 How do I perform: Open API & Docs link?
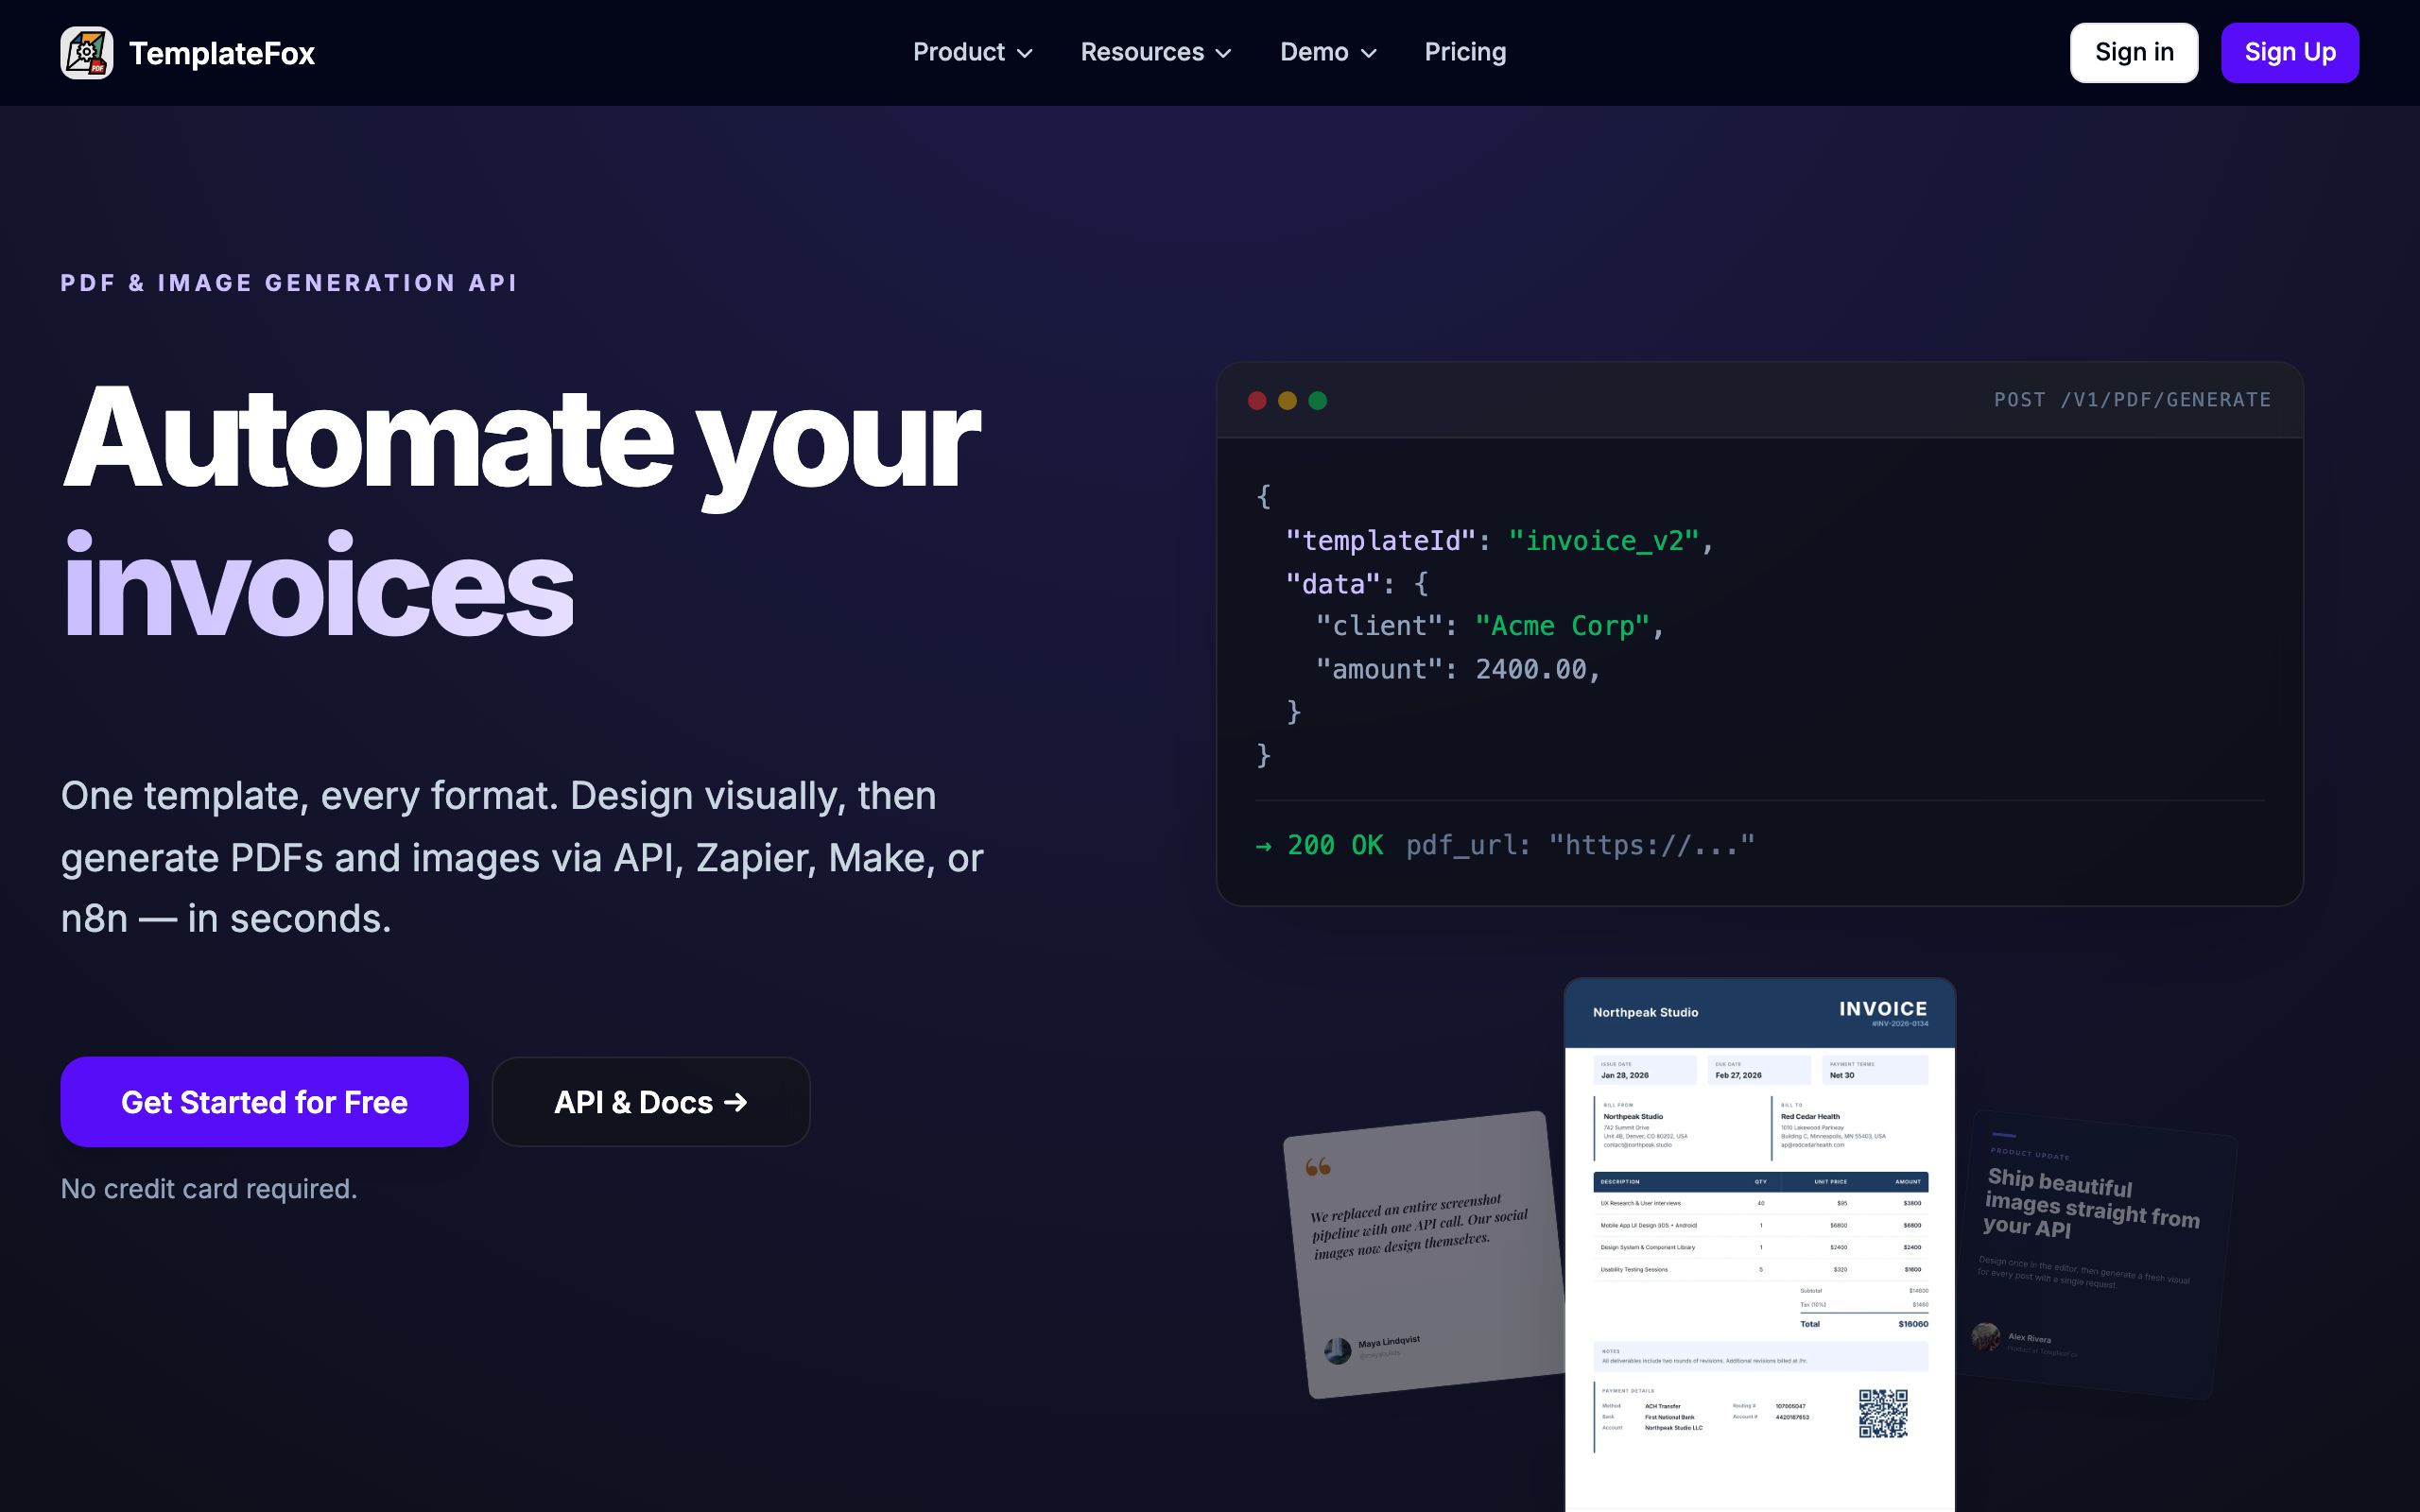click(x=651, y=1102)
